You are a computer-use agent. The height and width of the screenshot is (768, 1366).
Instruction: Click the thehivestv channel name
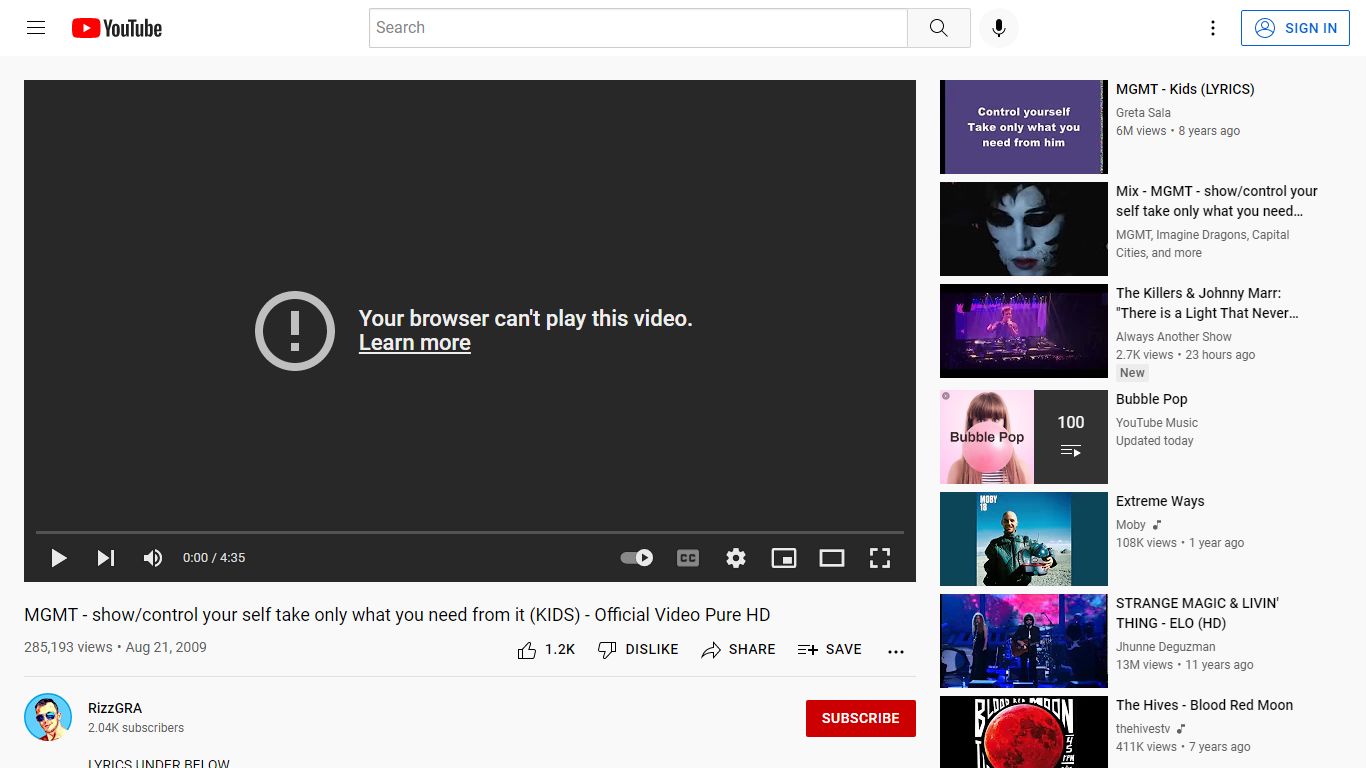pos(1144,729)
